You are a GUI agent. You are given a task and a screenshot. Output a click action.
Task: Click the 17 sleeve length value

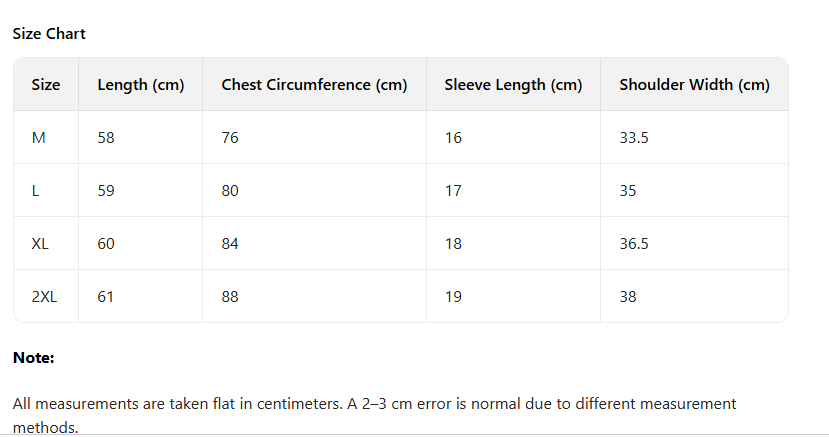(x=453, y=191)
